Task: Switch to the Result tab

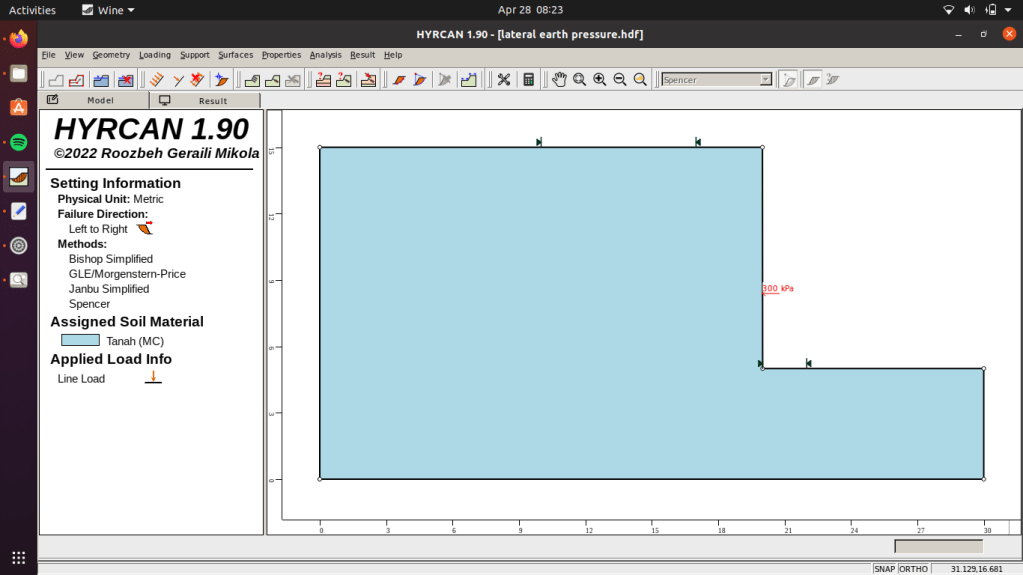Action: (x=204, y=101)
